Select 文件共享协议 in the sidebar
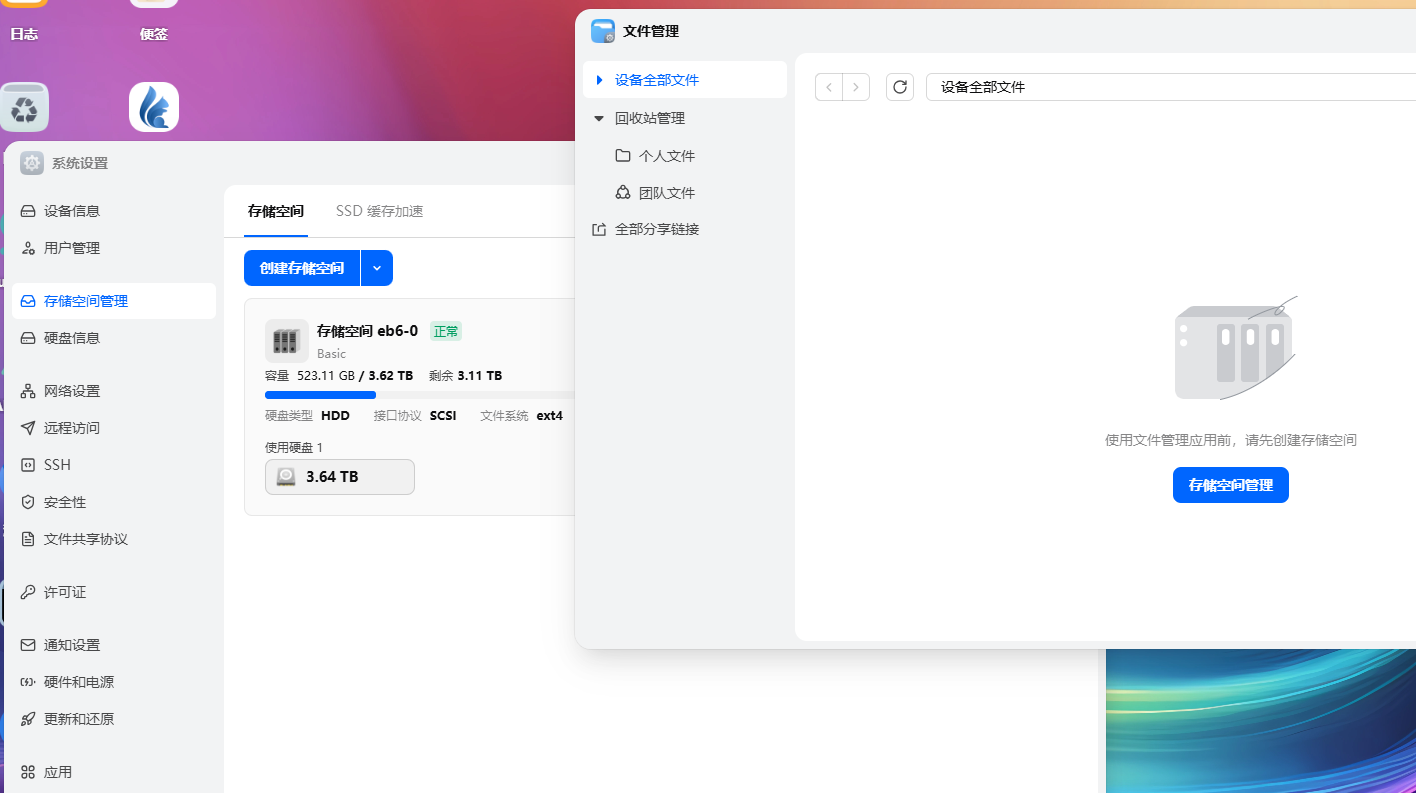This screenshot has height=793, width=1416. pos(114,539)
